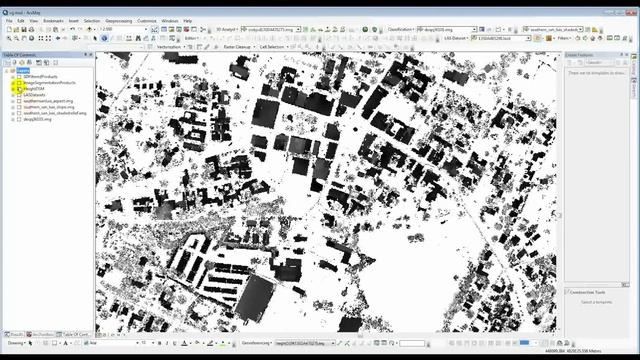Open the map scale dropdown

146,29
